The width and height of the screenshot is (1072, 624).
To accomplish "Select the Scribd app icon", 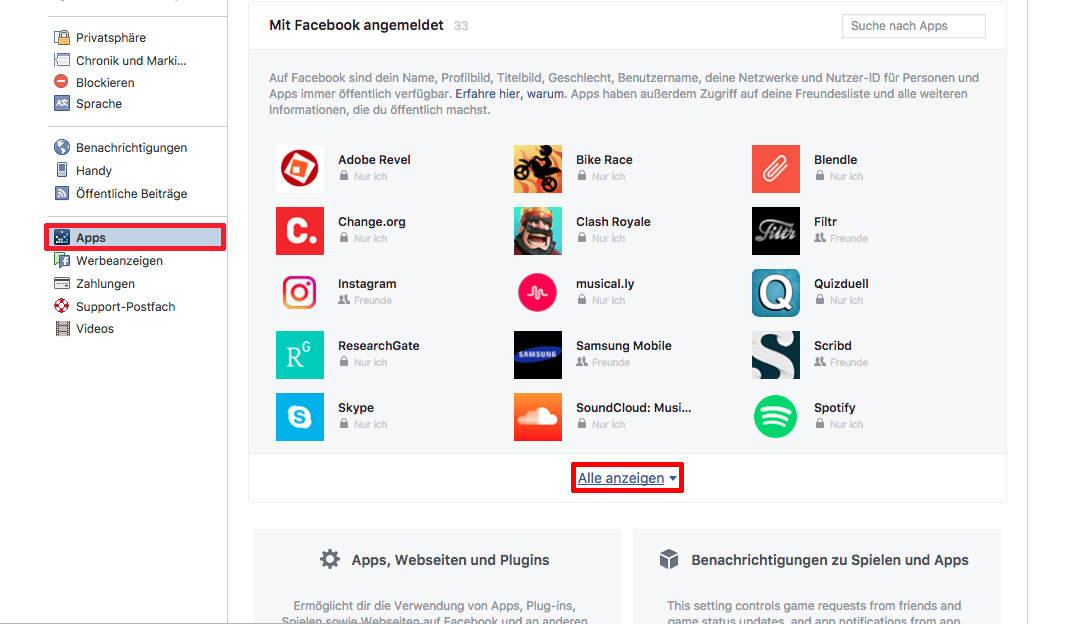I will (x=775, y=355).
